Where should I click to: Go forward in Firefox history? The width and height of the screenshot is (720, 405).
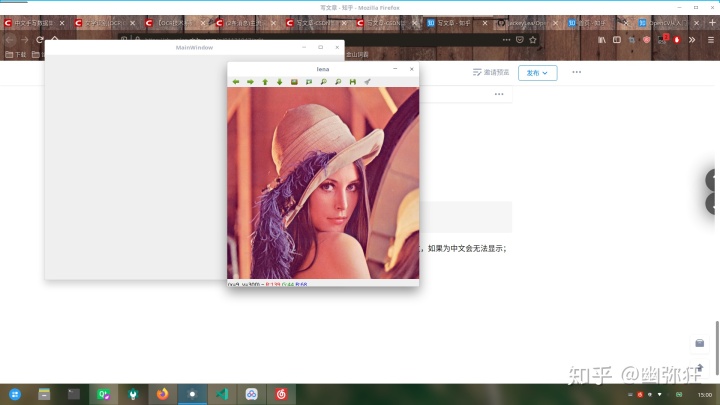25,40
